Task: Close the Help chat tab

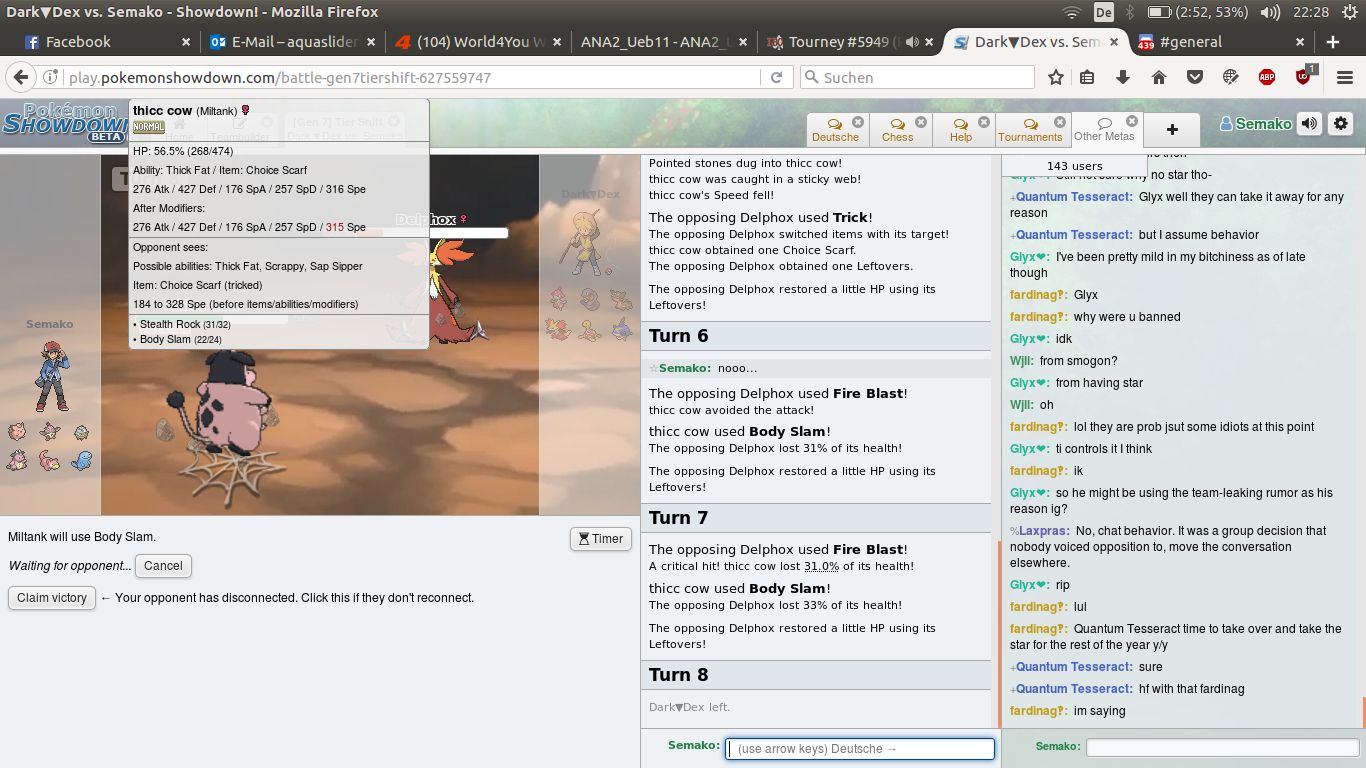Action: 985,122
